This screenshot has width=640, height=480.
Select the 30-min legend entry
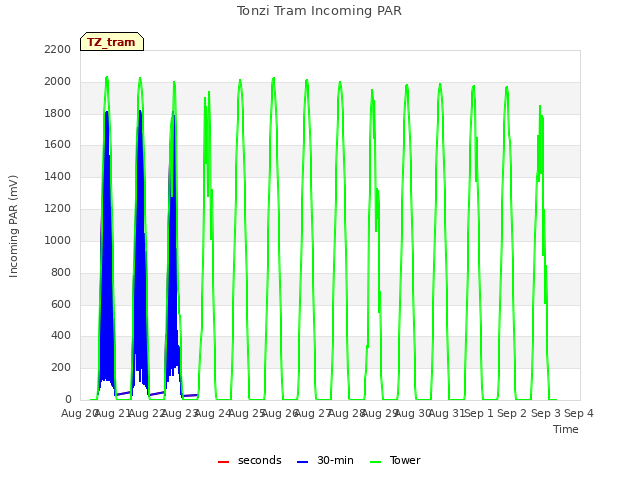[x=325, y=460]
